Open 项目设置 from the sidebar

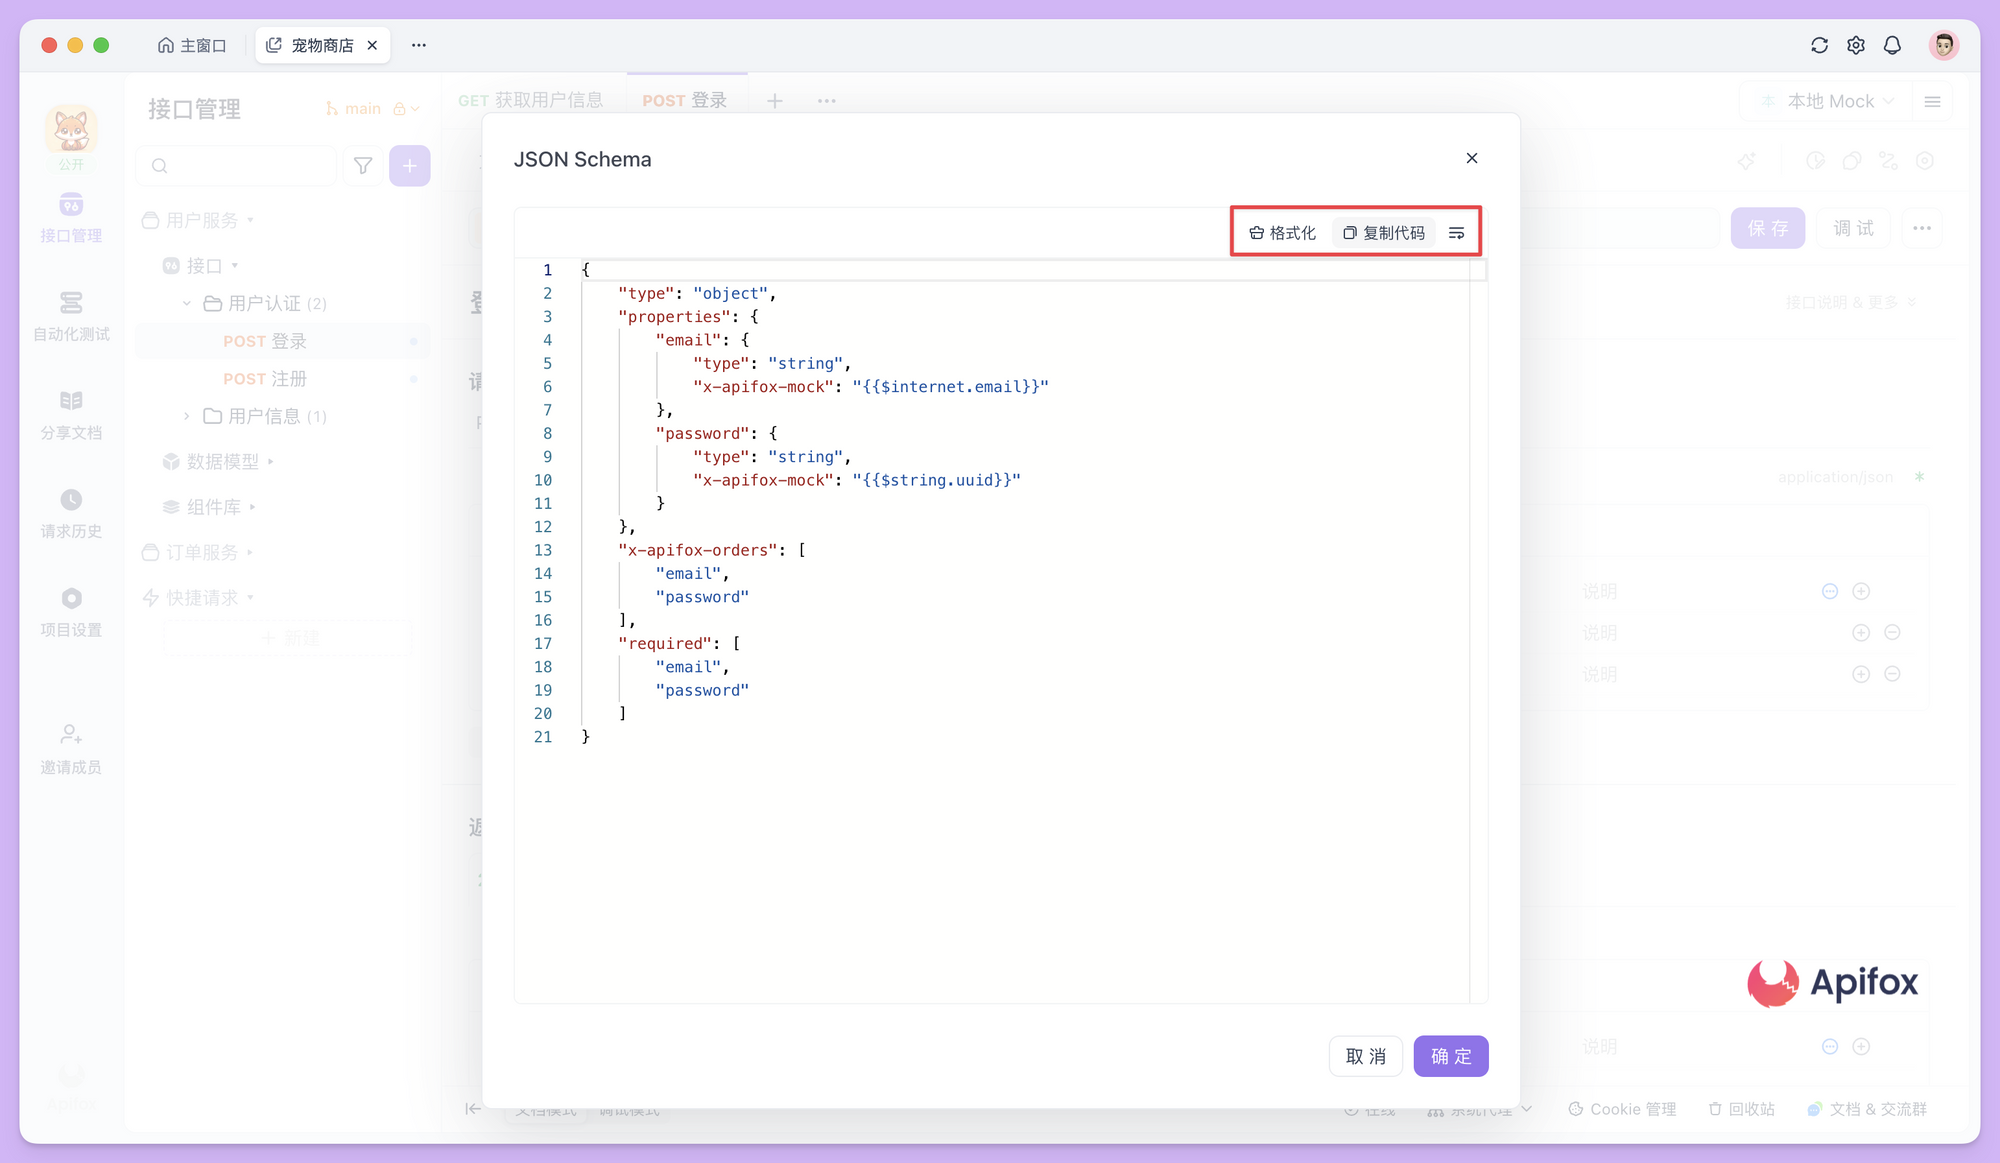pyautogui.click(x=70, y=610)
